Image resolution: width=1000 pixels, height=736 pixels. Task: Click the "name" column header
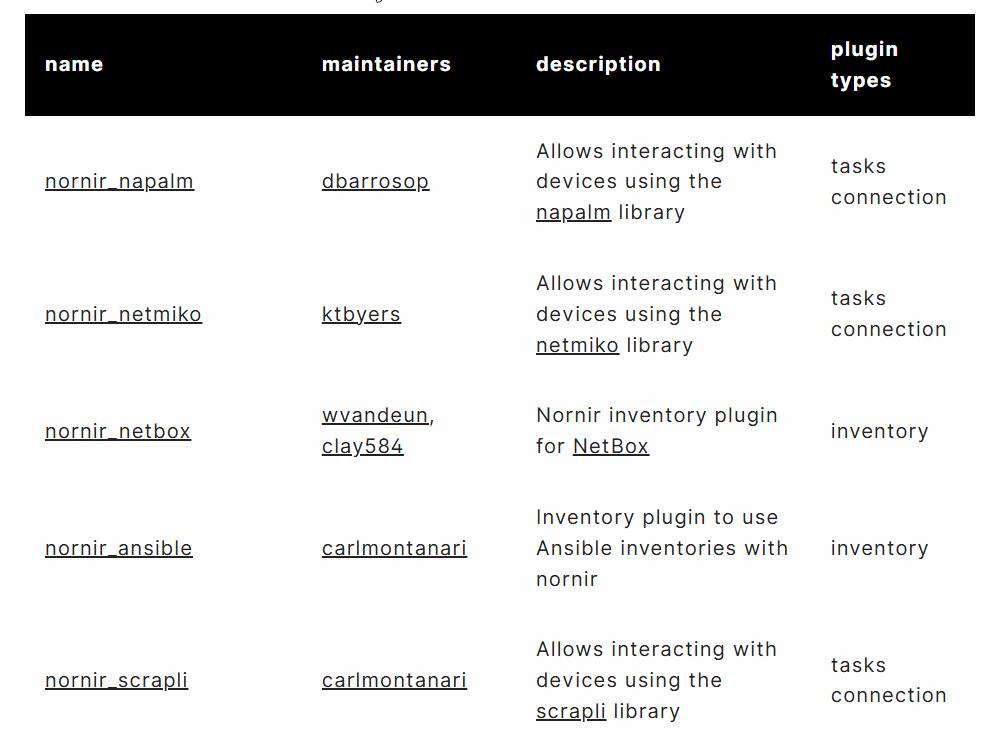(x=74, y=64)
